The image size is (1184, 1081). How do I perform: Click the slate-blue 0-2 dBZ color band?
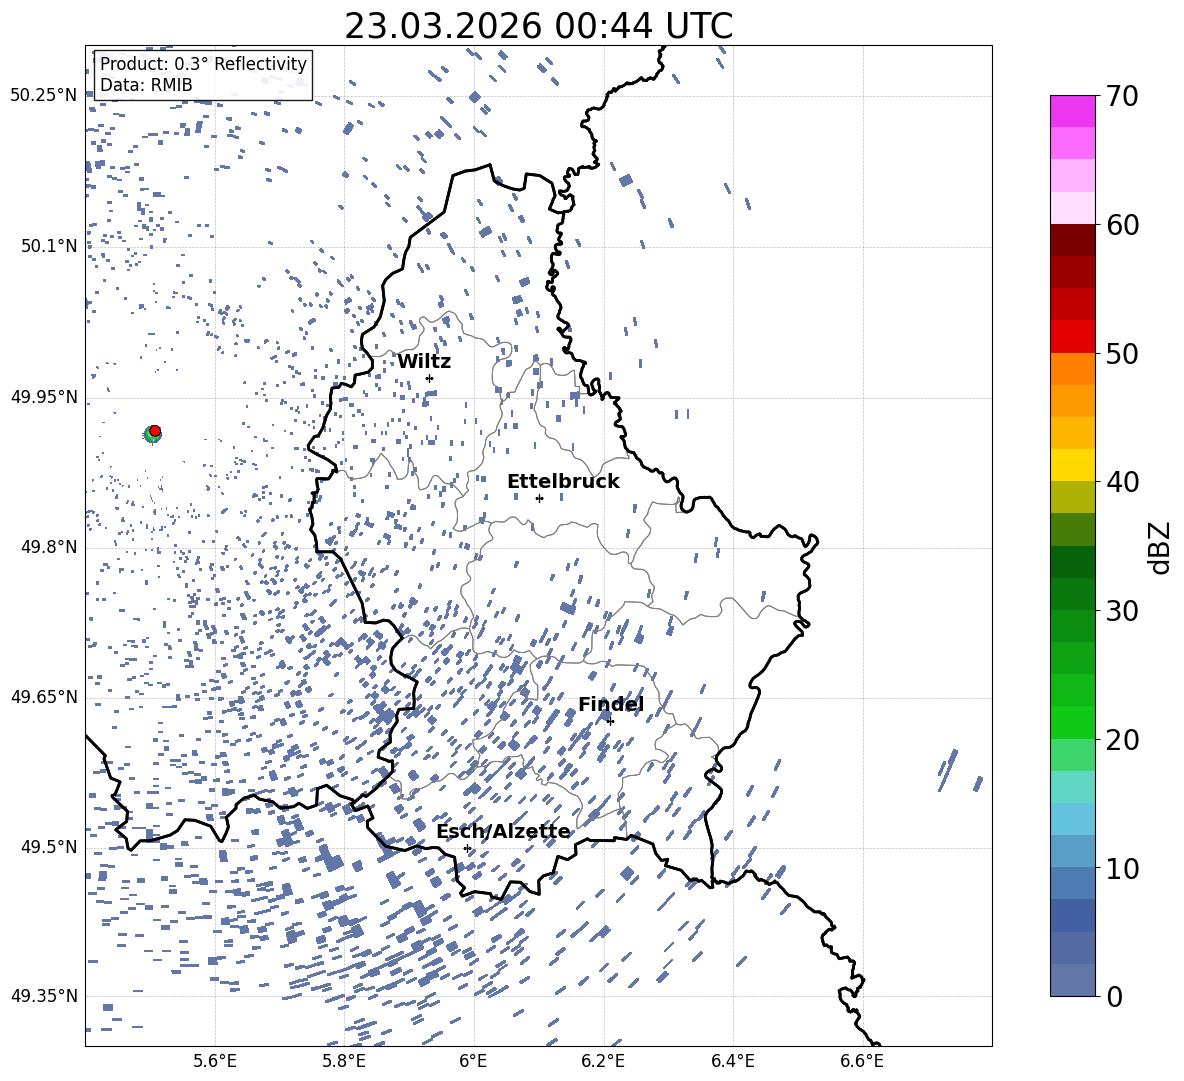pyautogui.click(x=1073, y=980)
